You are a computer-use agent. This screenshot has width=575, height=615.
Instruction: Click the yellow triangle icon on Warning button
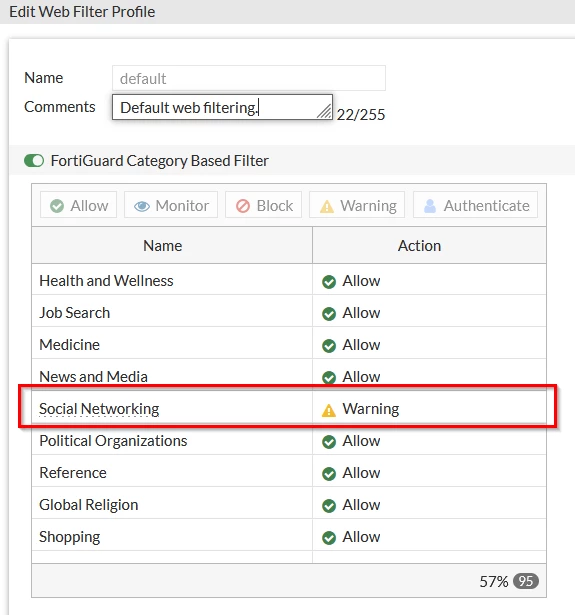(327, 206)
